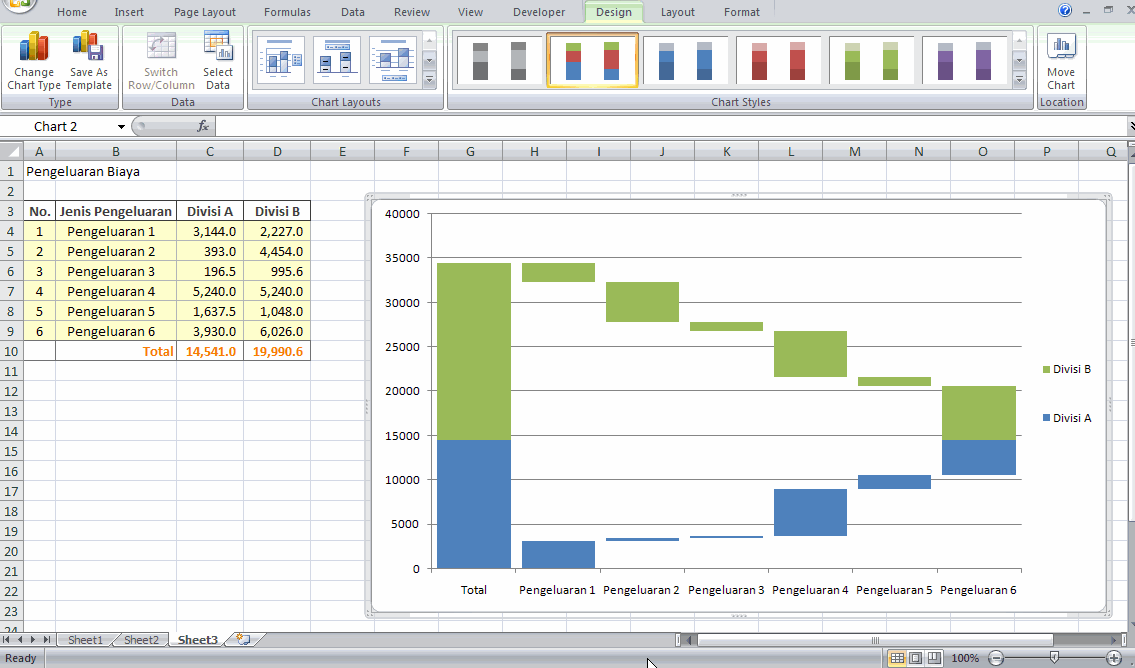Click the Switch Row/Column icon
The height and width of the screenshot is (668, 1135).
pyautogui.click(x=160, y=60)
